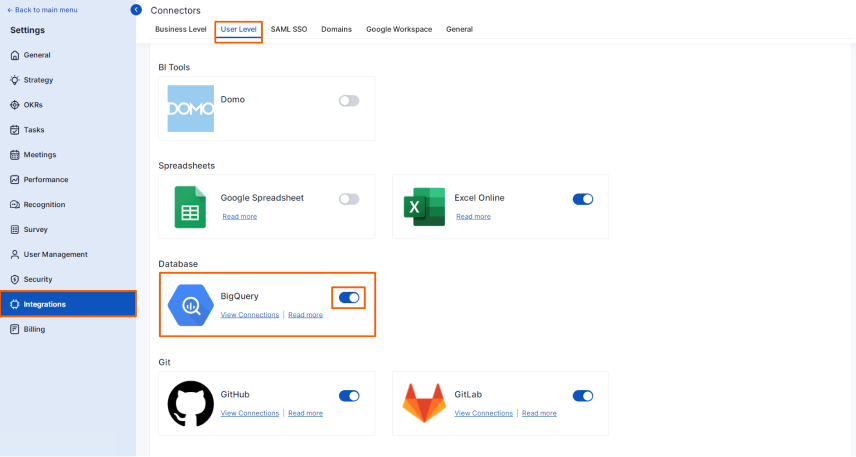Screen dimensions: 856x457
Task: Open Read more under Google Spreadsheet
Action: click(x=240, y=217)
